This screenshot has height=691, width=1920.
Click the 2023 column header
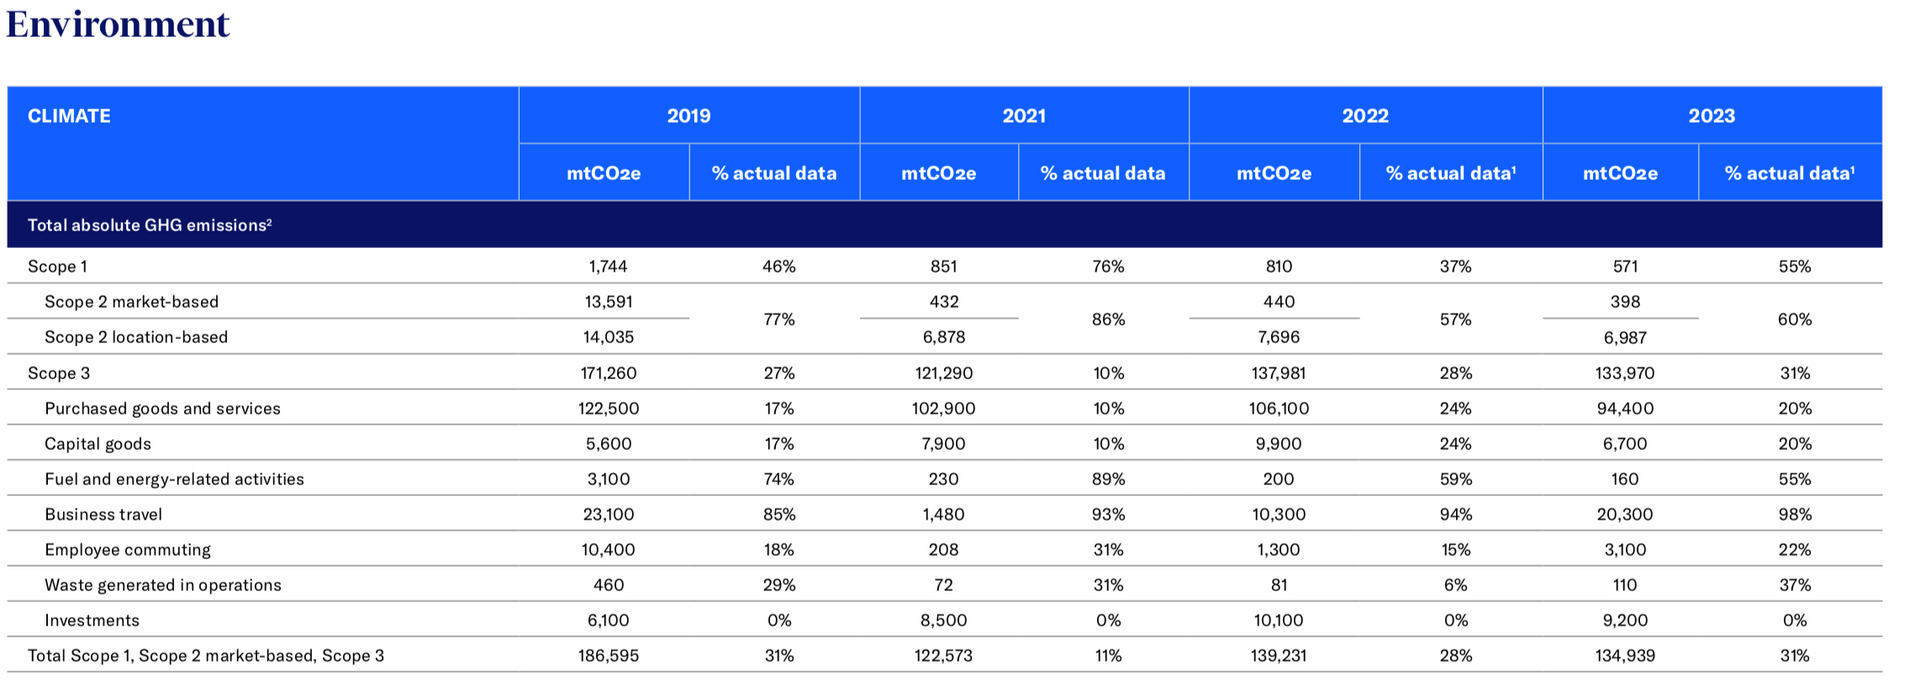[x=1712, y=116]
